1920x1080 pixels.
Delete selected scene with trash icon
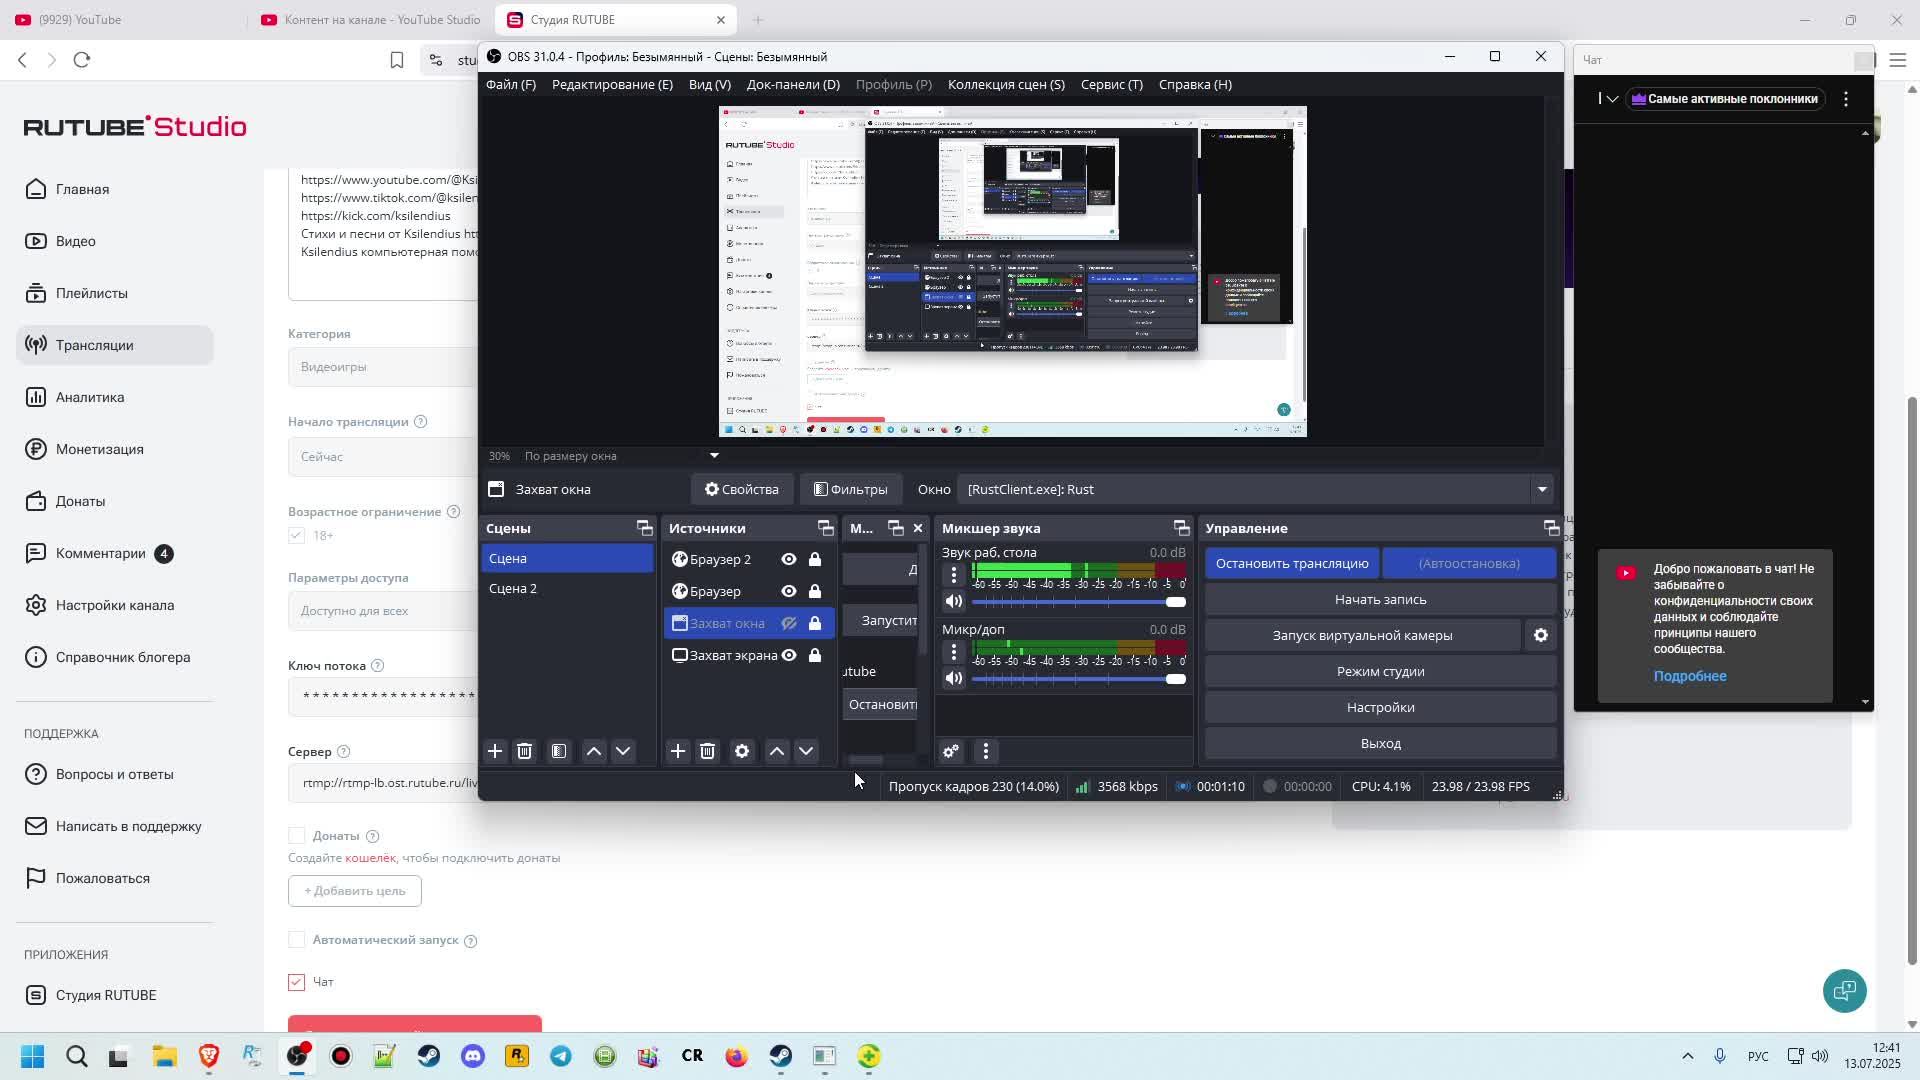click(x=524, y=751)
